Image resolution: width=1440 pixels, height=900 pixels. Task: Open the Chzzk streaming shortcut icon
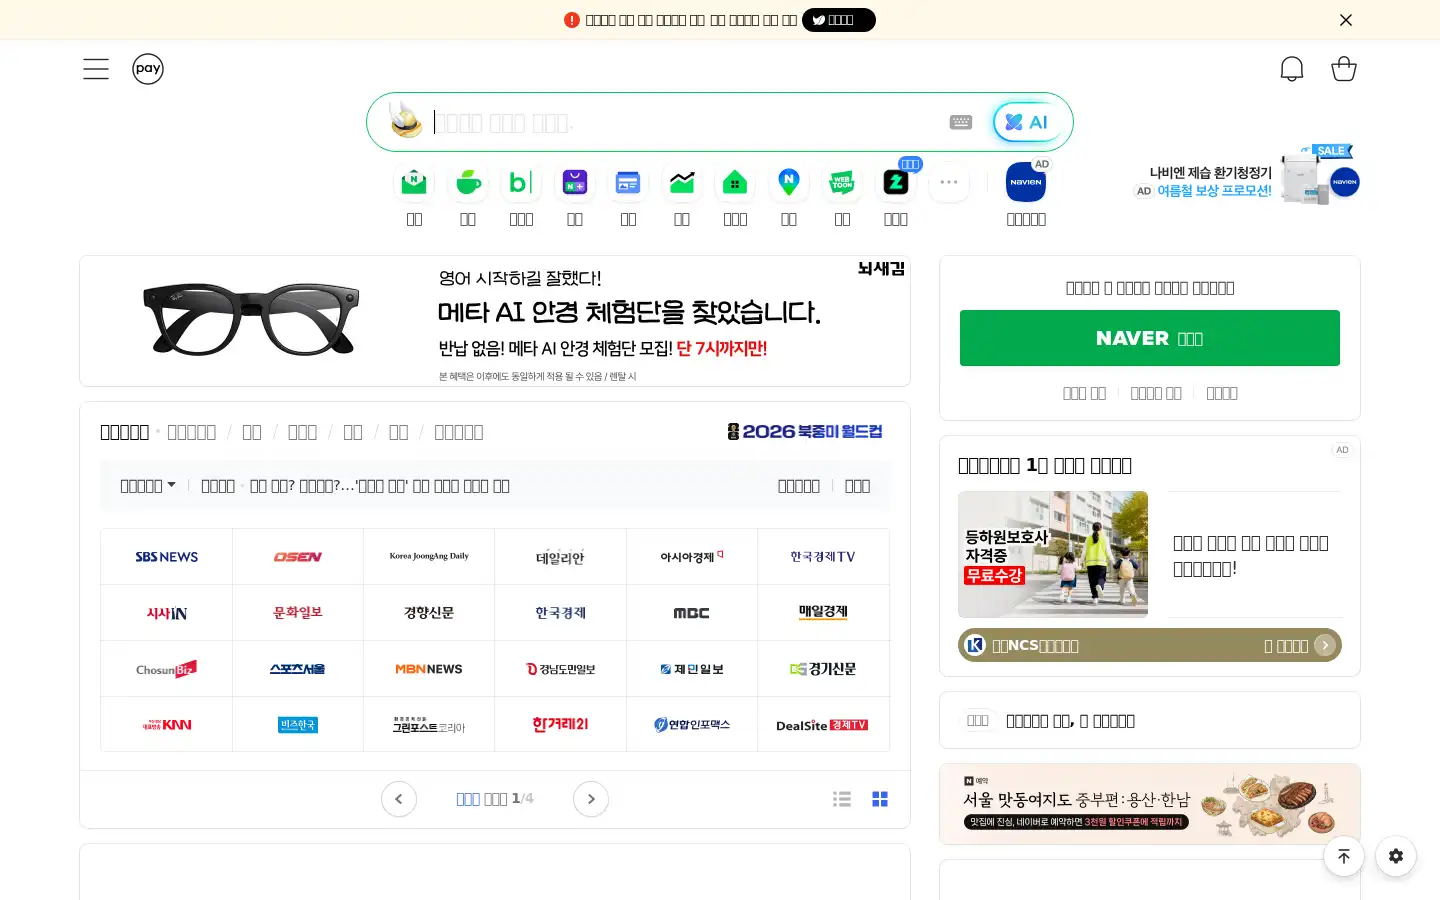(x=896, y=182)
